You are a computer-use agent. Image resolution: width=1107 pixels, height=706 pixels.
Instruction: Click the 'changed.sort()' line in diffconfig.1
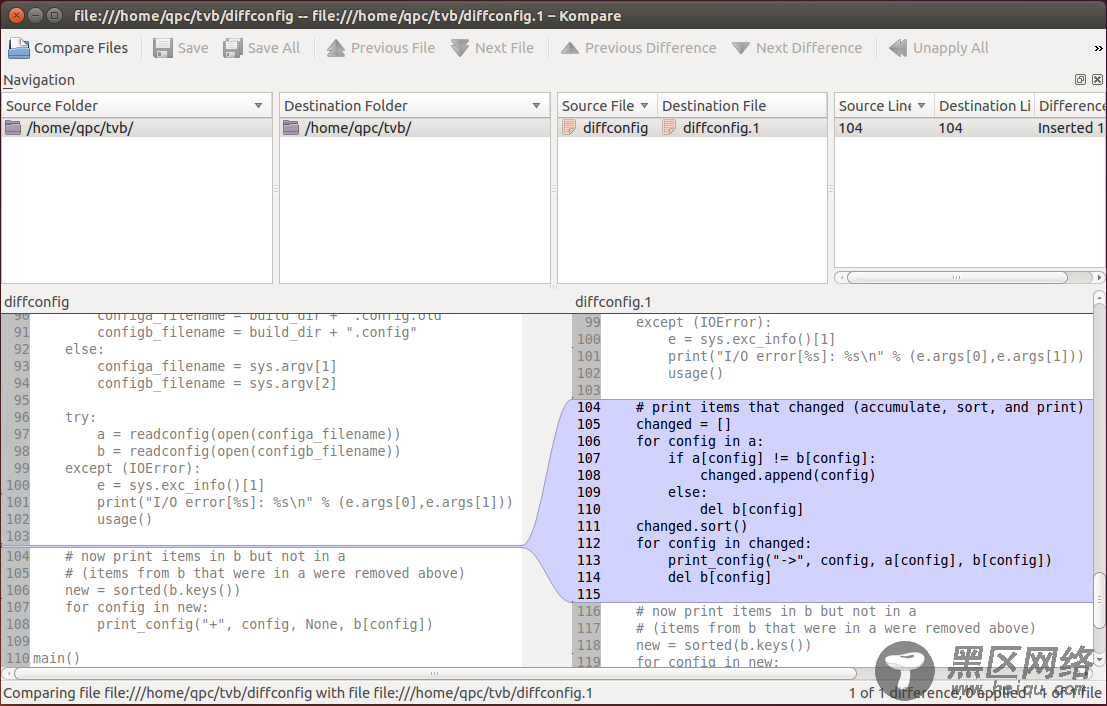[x=691, y=526]
